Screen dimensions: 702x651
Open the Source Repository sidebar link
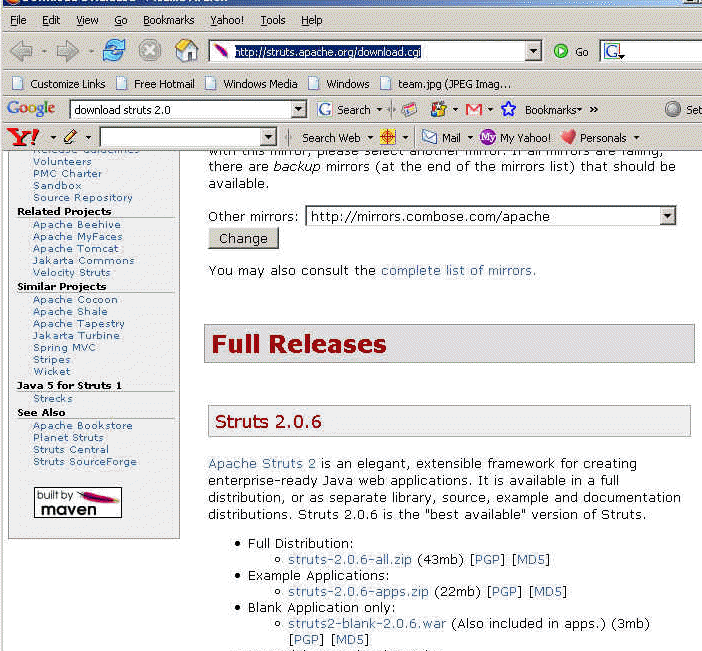coord(83,197)
